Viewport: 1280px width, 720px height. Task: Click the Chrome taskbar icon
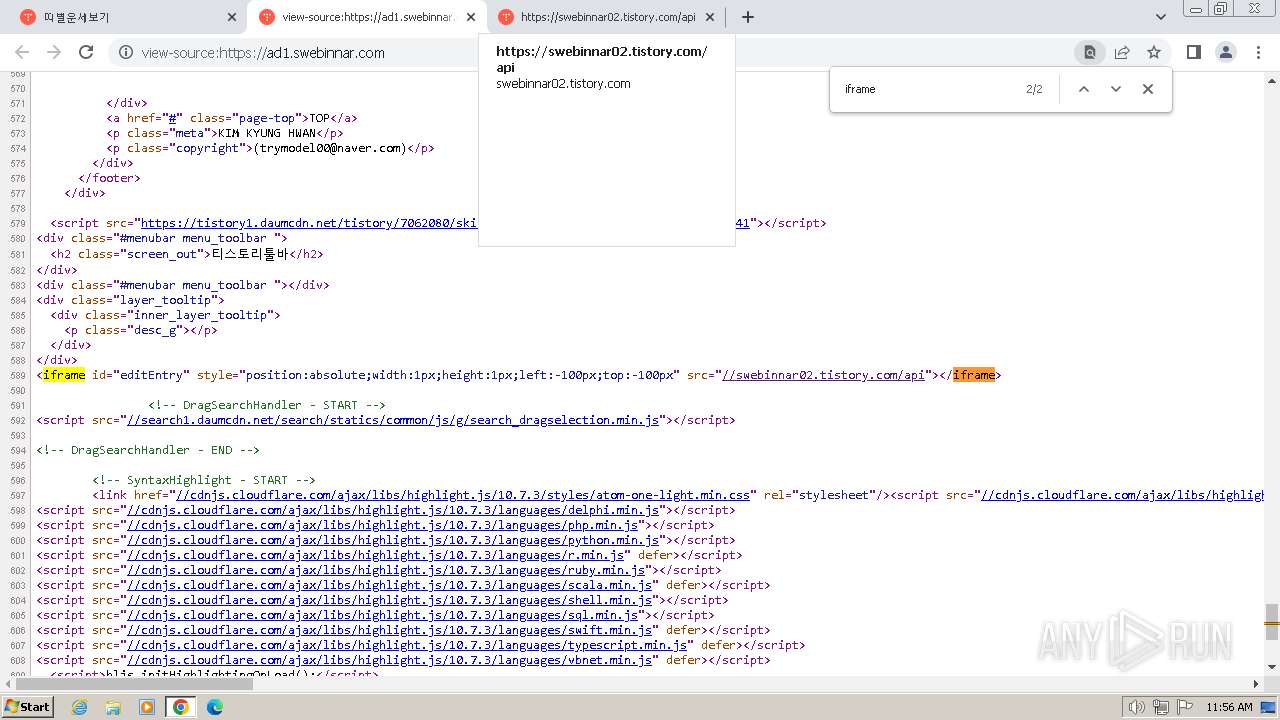click(181, 707)
